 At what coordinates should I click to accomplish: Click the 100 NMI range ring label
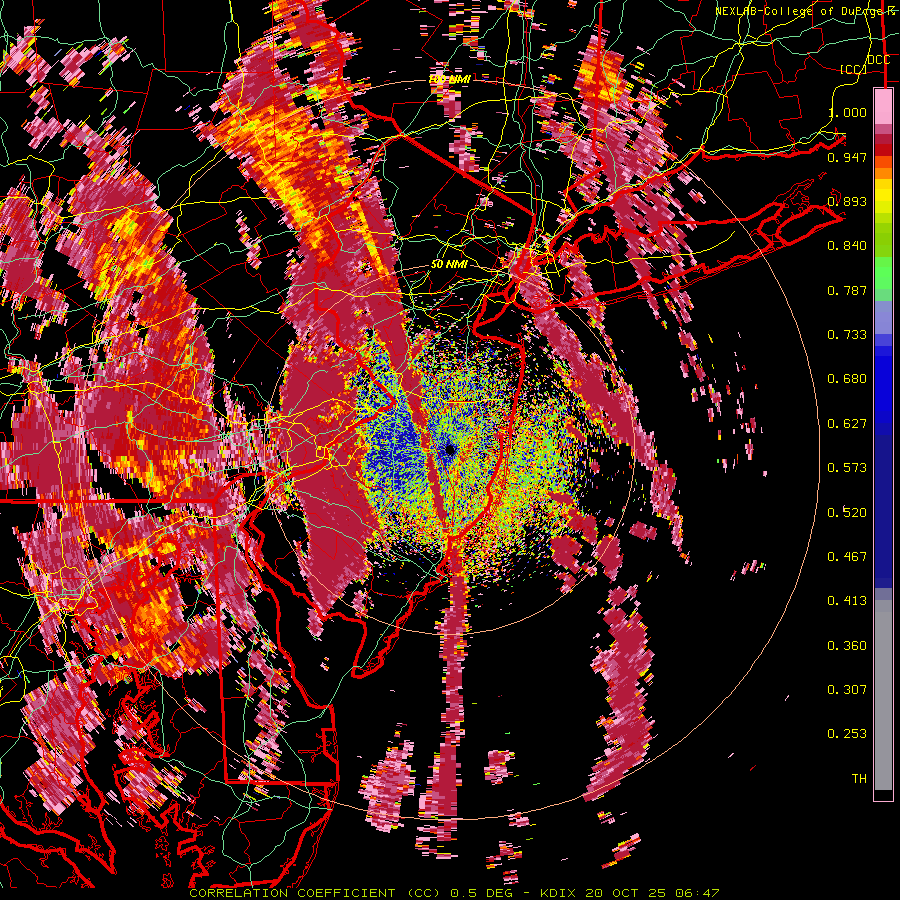(449, 79)
